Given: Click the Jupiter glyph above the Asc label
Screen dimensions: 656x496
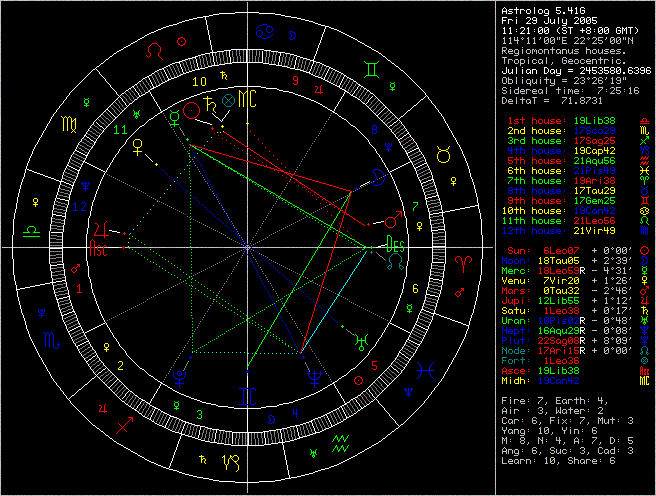Looking at the screenshot, I should [x=100, y=229].
